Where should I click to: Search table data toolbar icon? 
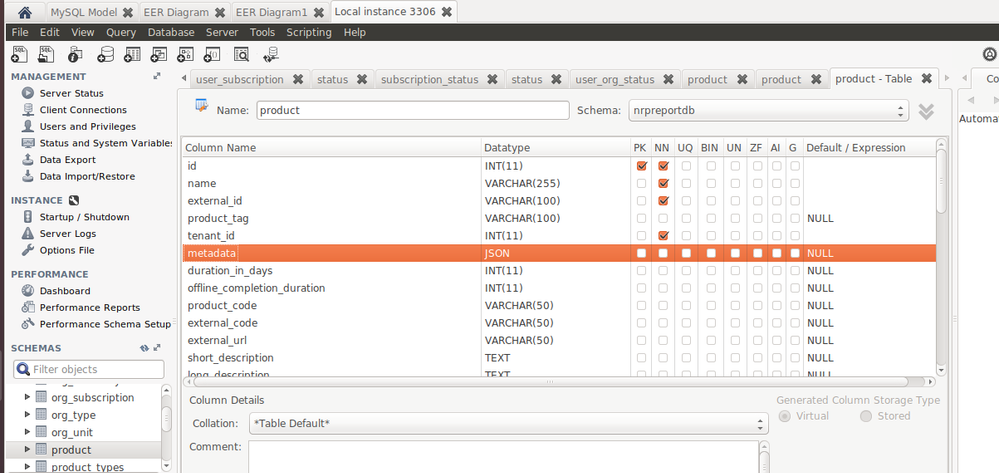[x=241, y=55]
